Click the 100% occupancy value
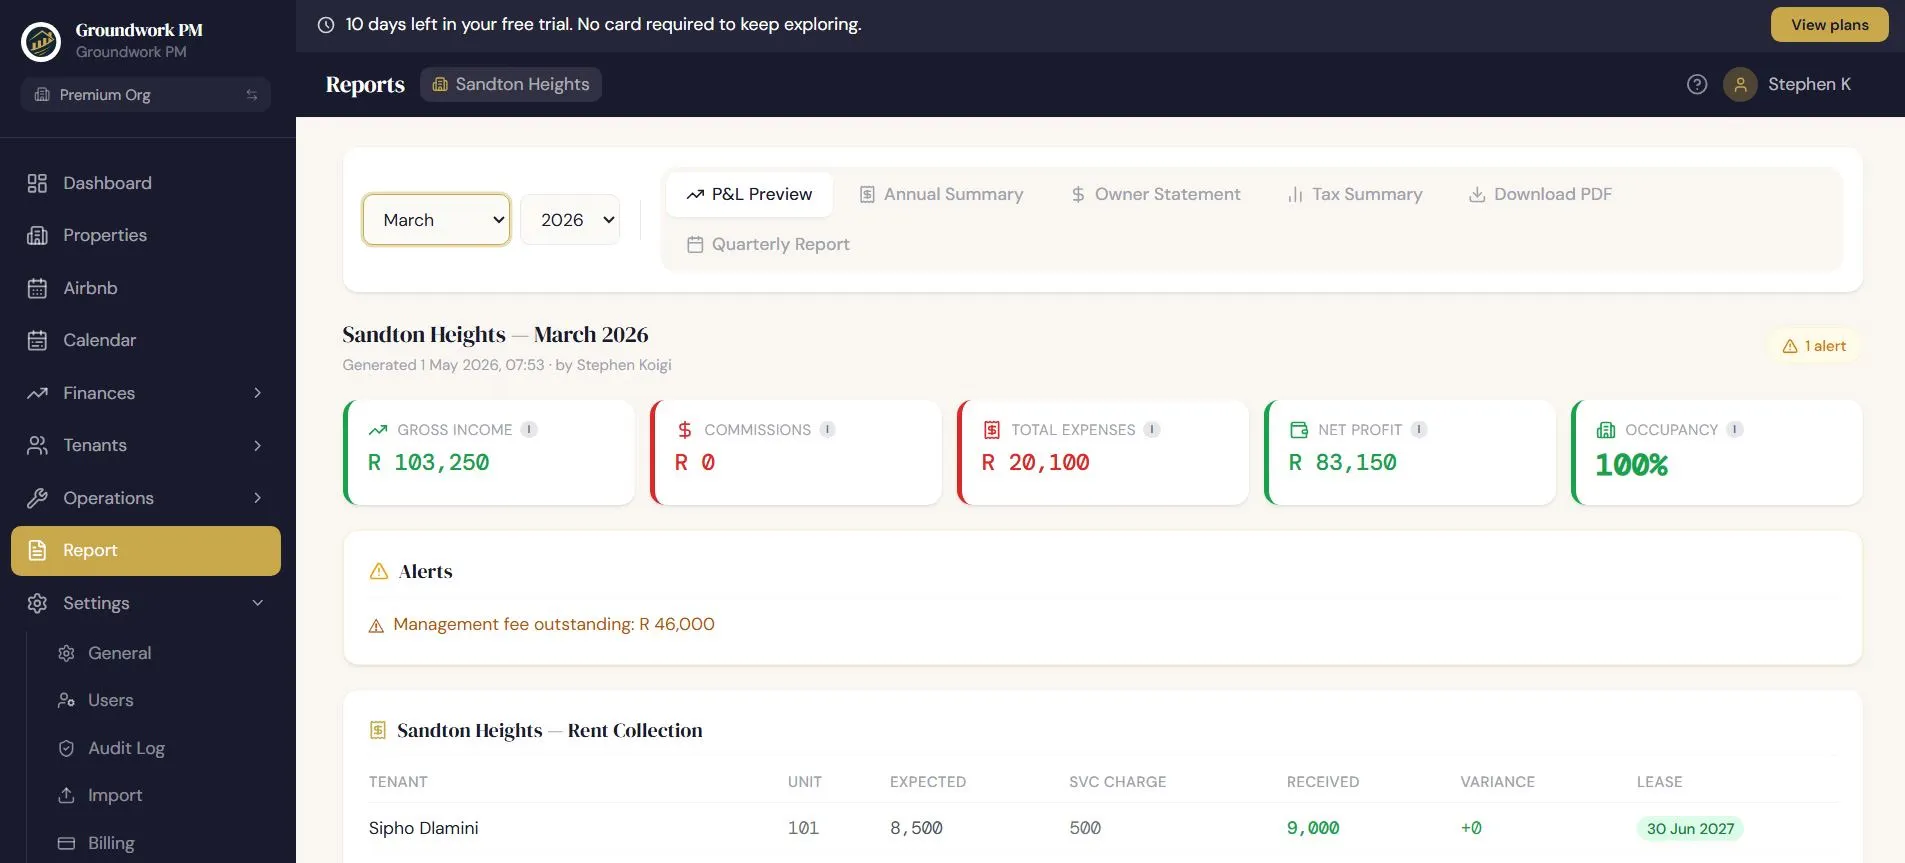 (x=1631, y=465)
